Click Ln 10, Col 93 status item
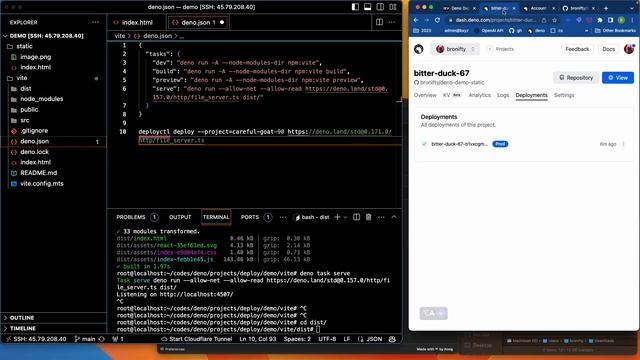Screen dimensions: 640x360 (x=258, y=339)
